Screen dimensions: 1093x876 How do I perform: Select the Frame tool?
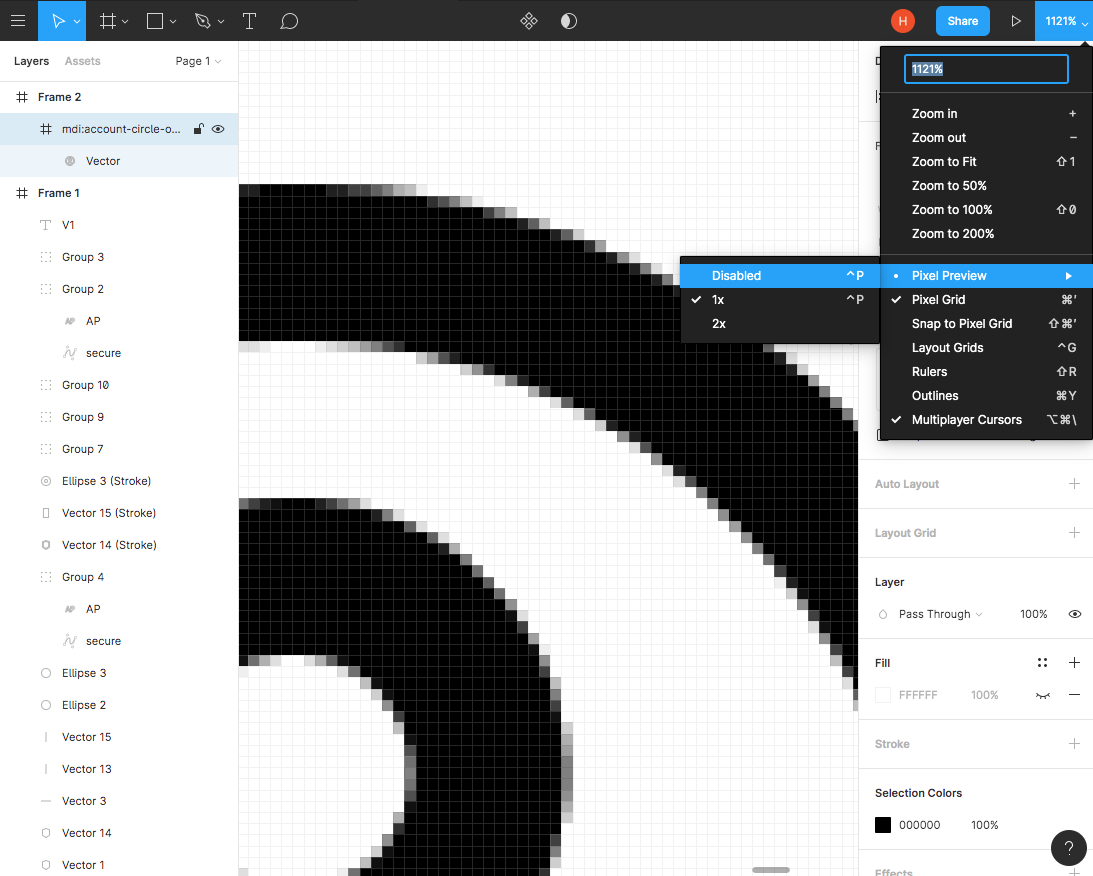click(108, 20)
